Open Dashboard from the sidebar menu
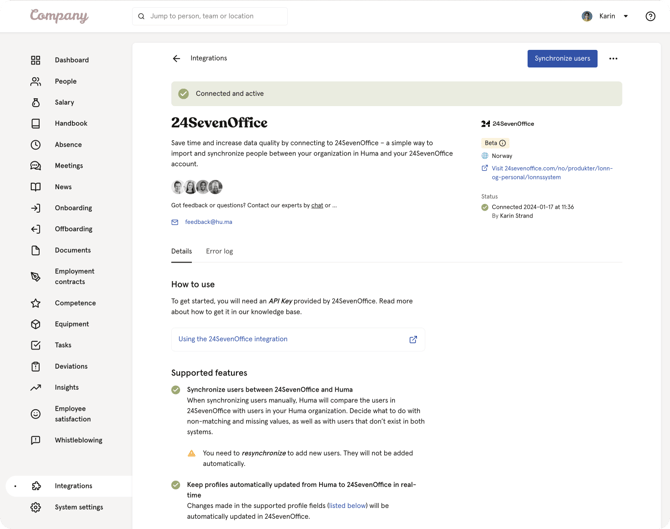 click(x=72, y=60)
